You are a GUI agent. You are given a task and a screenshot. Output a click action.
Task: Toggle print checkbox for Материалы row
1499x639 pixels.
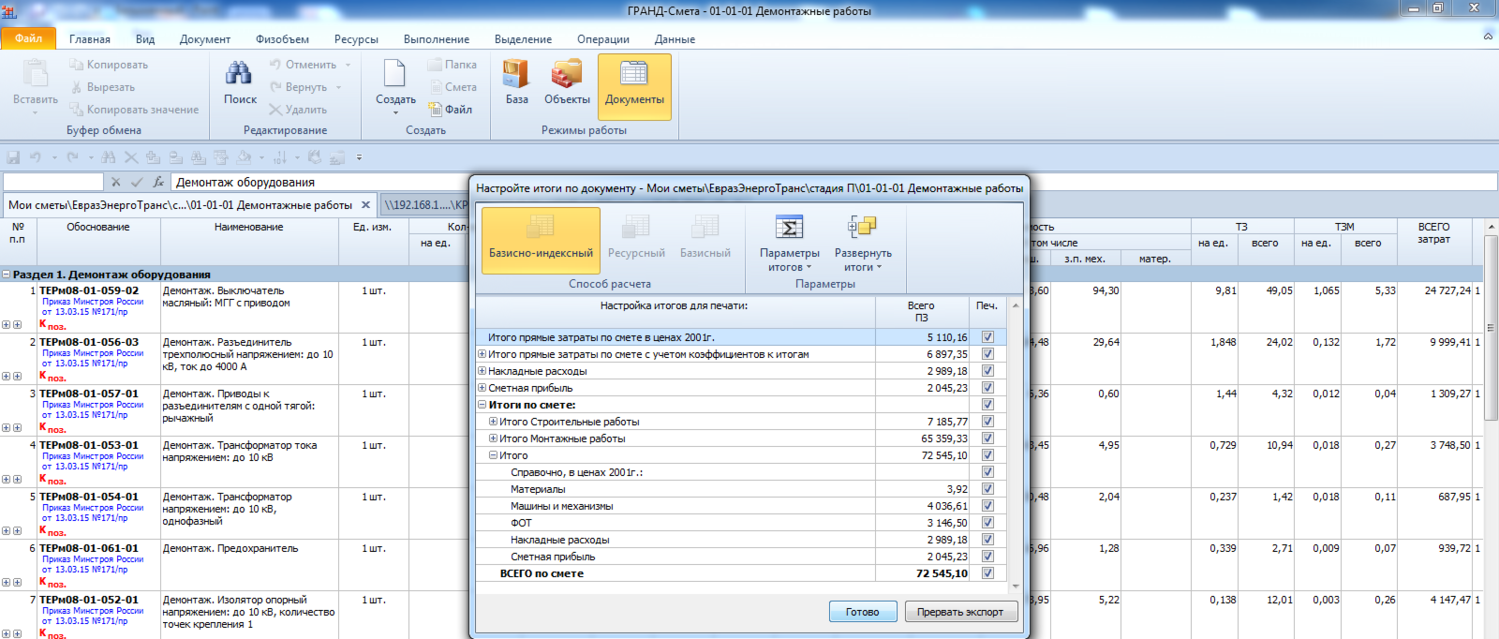[988, 489]
